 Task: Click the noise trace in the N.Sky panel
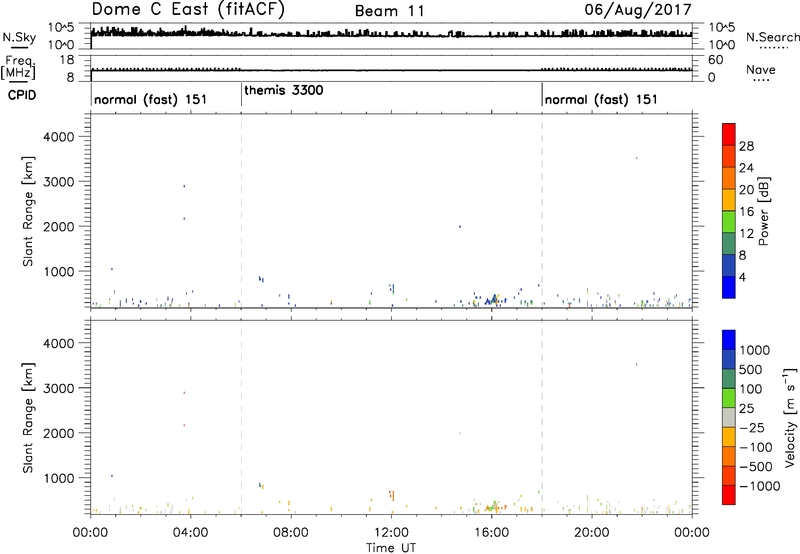(391, 34)
